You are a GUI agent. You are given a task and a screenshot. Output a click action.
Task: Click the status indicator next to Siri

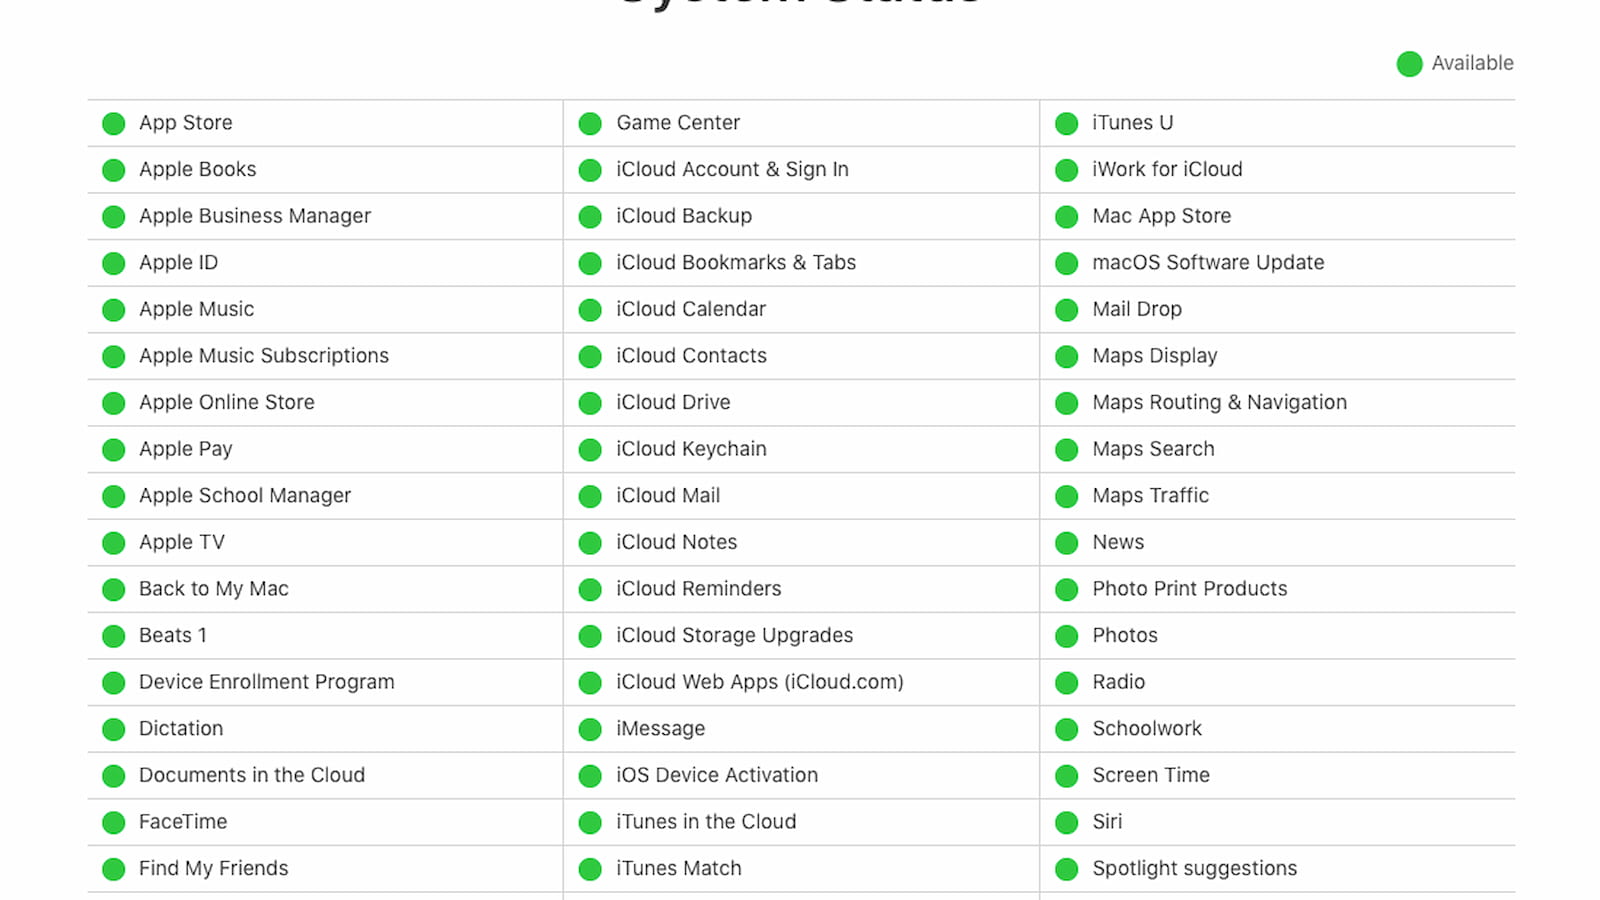1067,823
